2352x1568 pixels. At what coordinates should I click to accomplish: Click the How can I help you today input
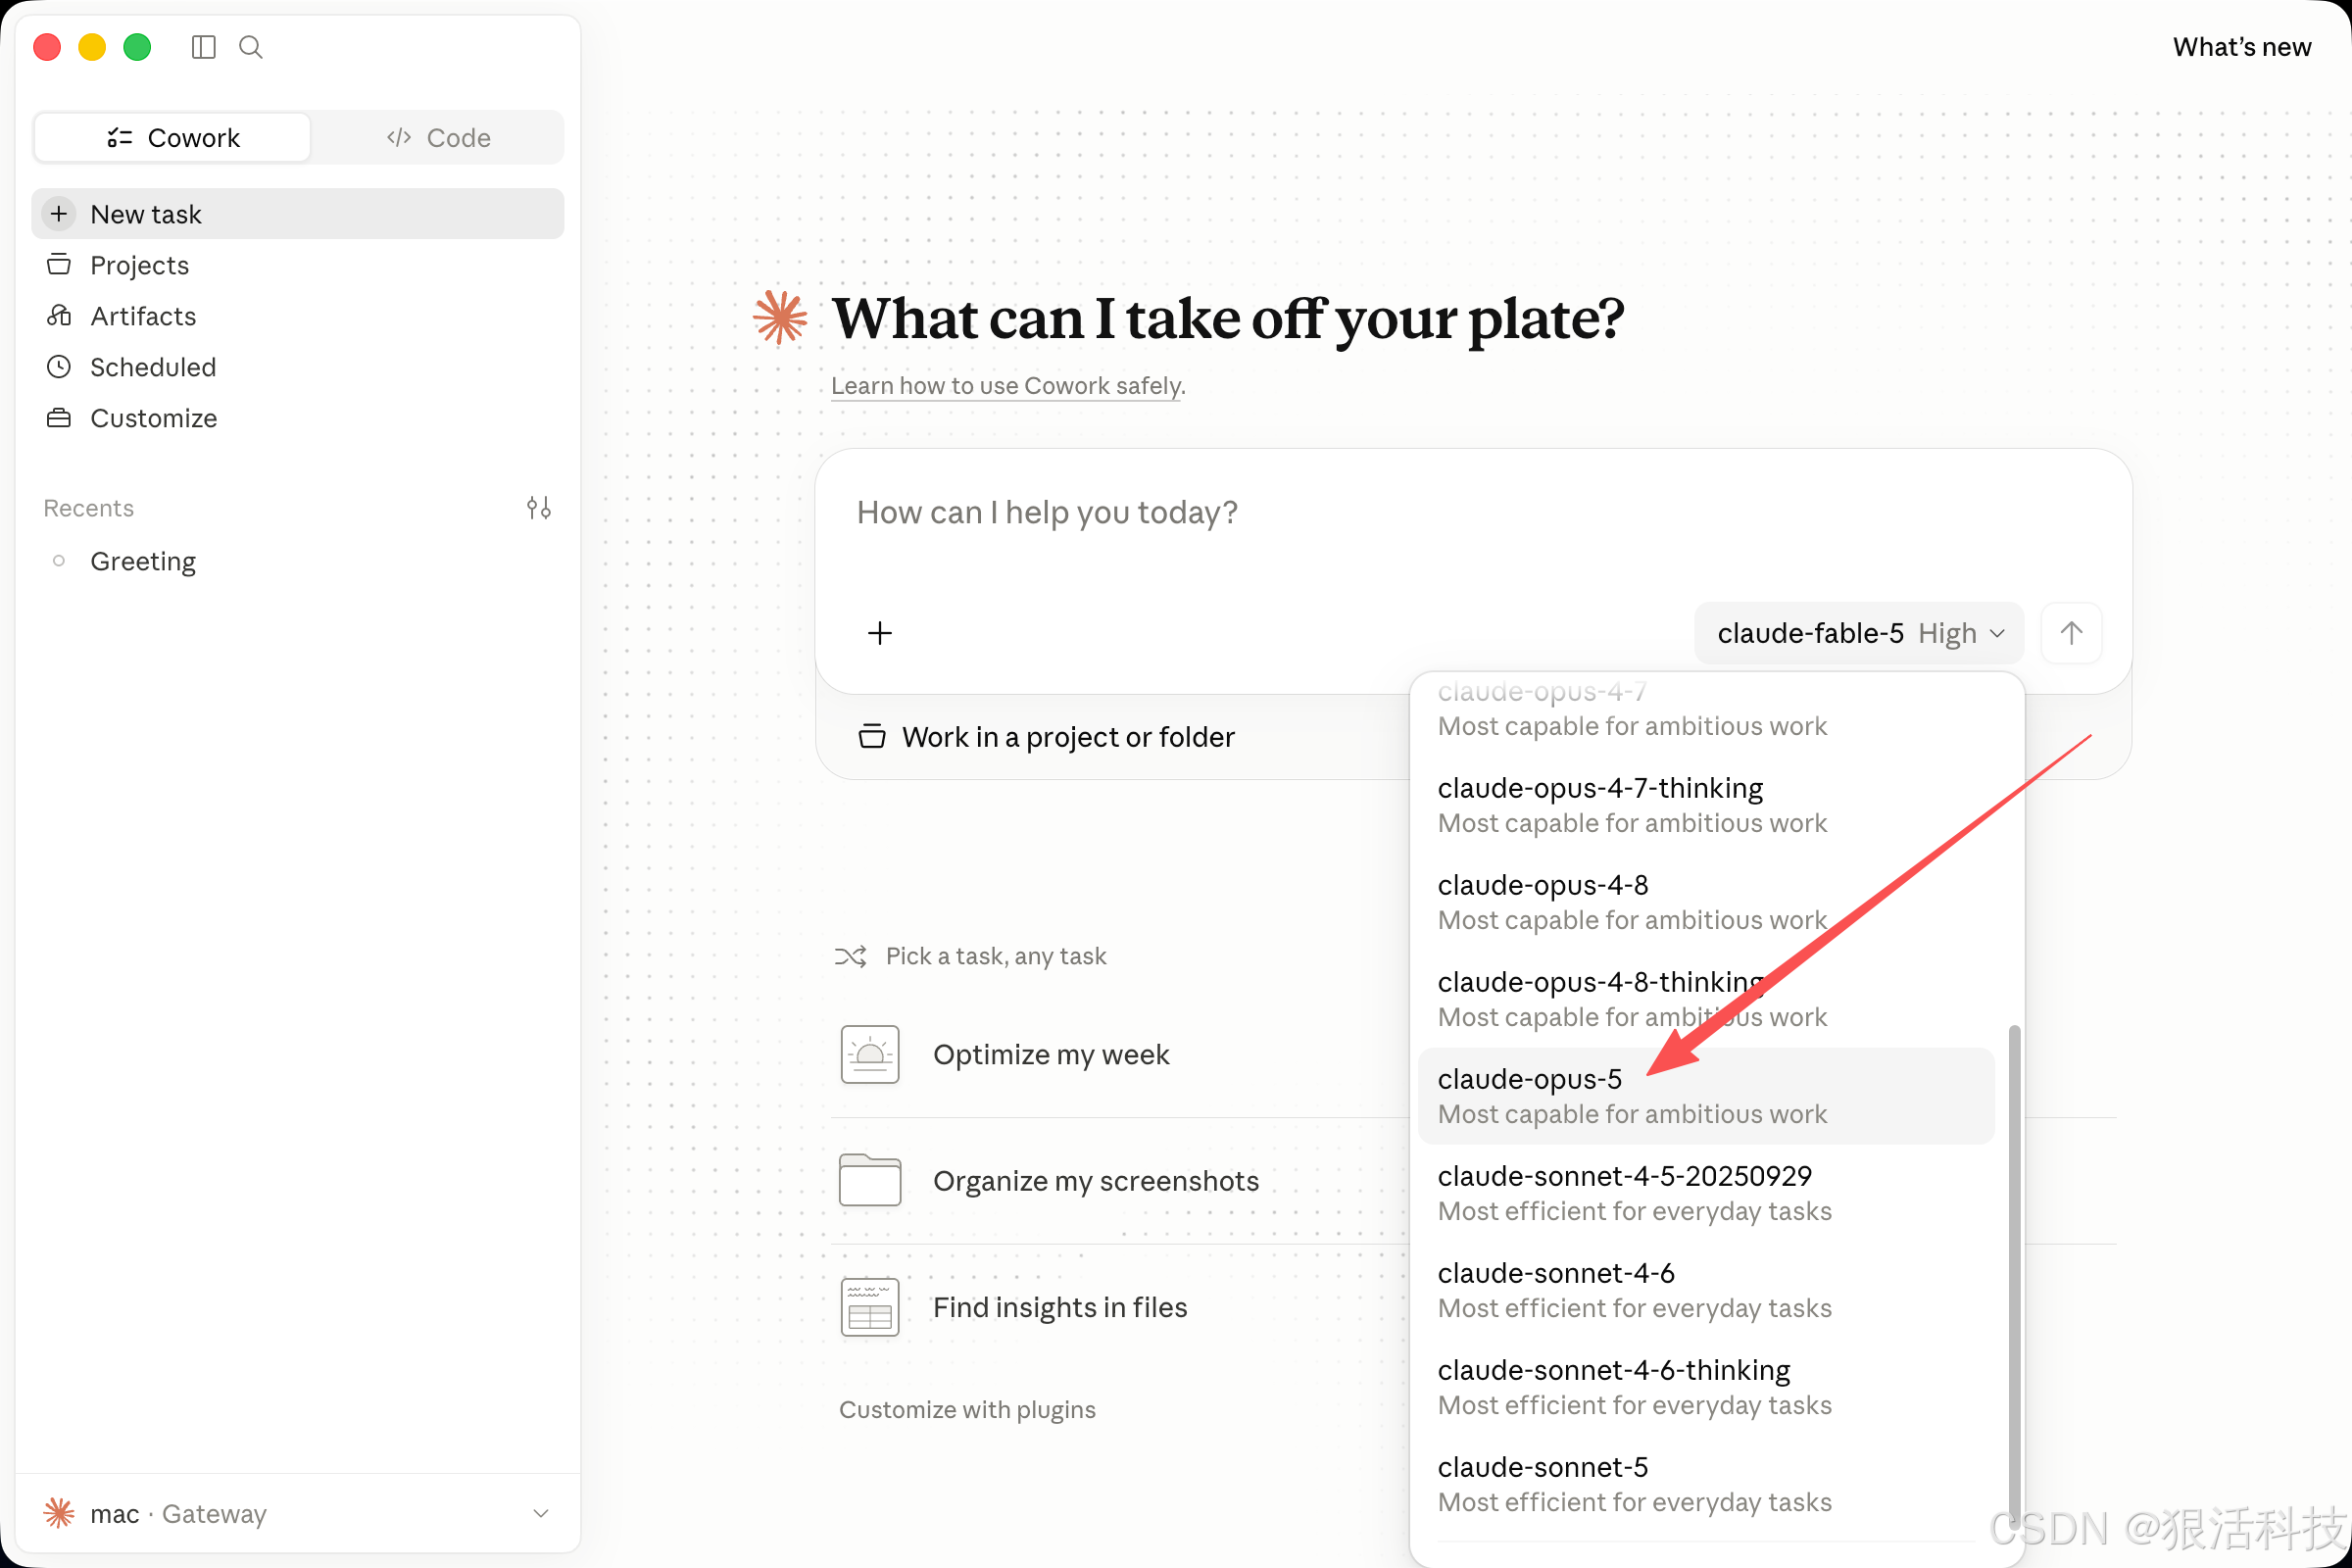1473,513
